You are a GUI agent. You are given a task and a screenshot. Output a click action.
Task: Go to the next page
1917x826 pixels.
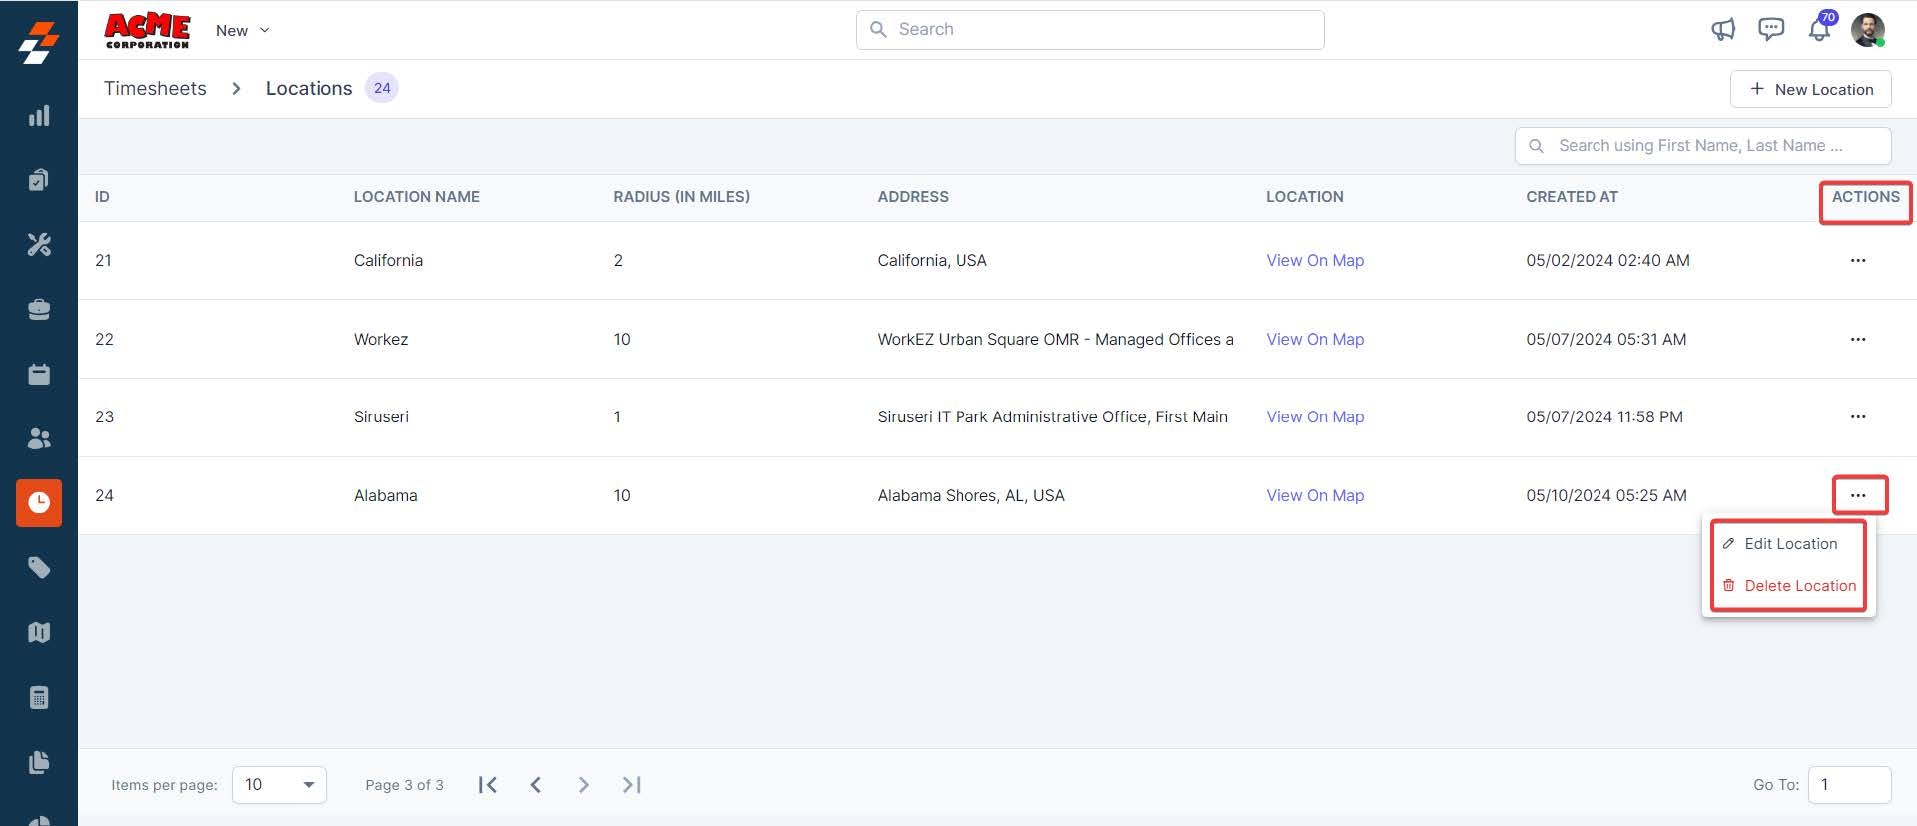pyautogui.click(x=583, y=785)
